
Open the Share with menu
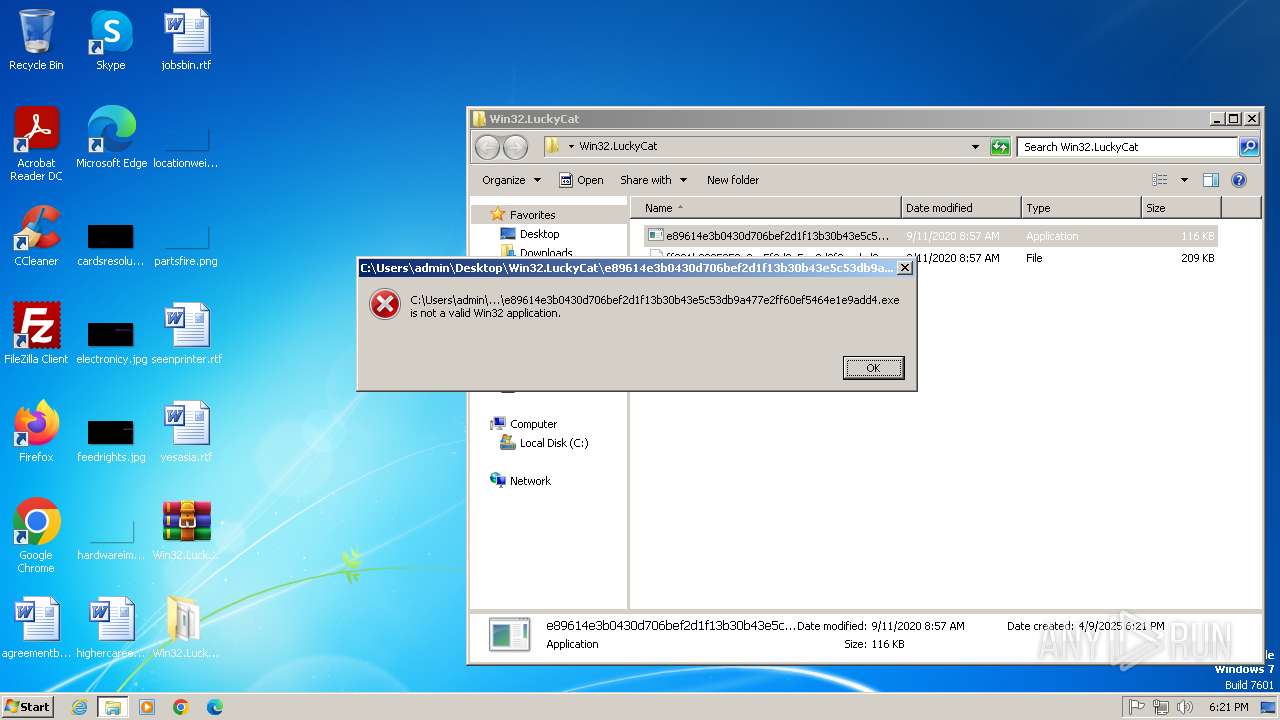coord(653,180)
